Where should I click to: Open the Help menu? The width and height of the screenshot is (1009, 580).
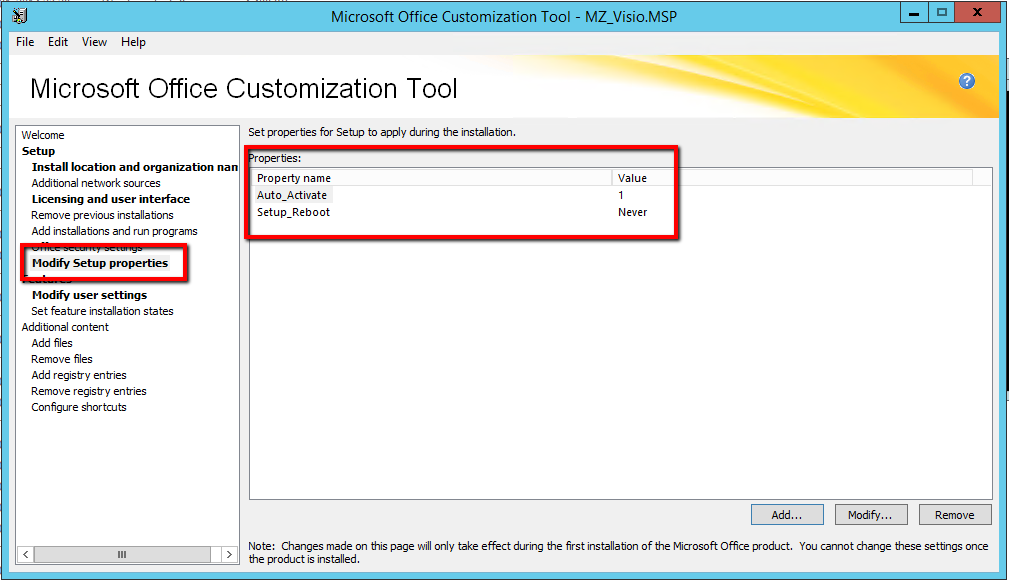pos(133,42)
